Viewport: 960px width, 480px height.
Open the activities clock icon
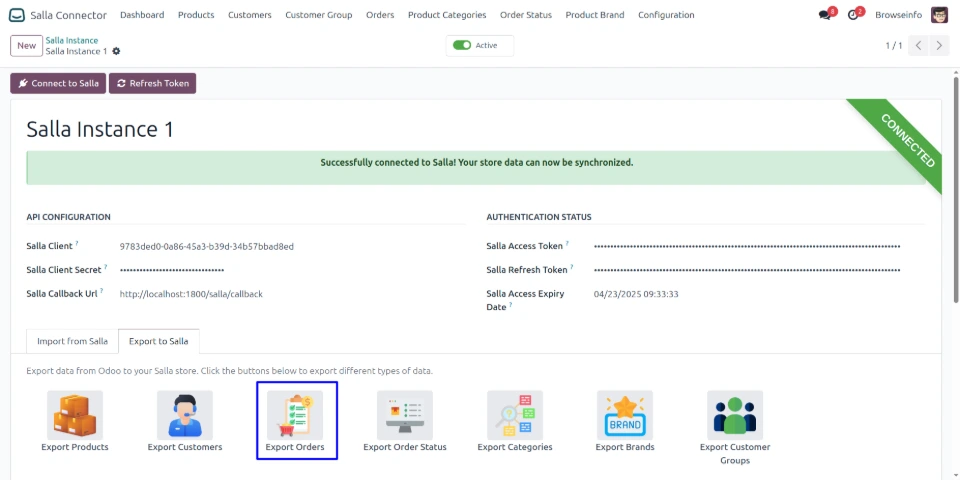853,15
